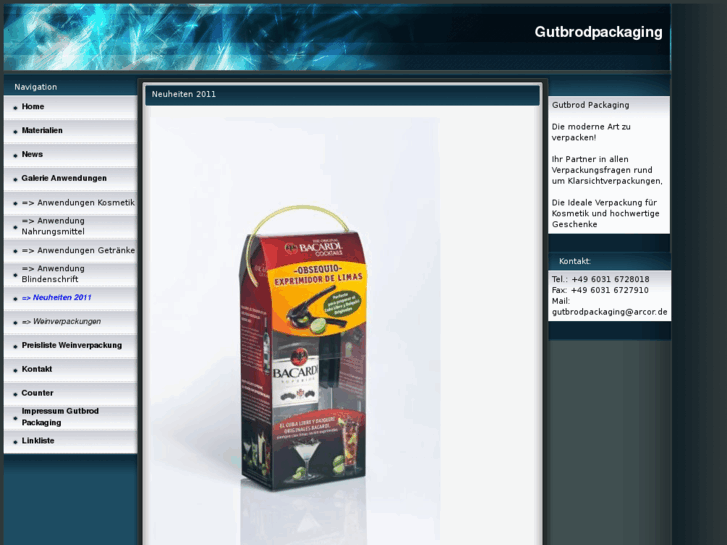Click the 'Die moderne Art zu verpacken!' text
The height and width of the screenshot is (545, 727).
(591, 132)
